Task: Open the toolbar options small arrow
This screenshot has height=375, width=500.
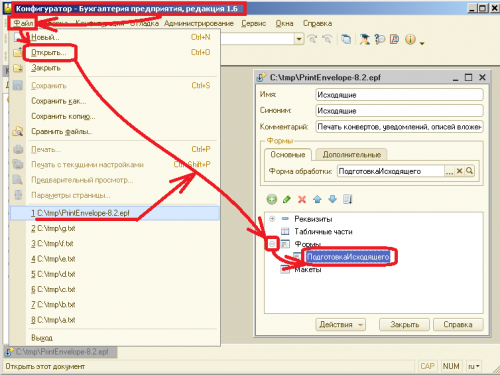Action: 422,43
